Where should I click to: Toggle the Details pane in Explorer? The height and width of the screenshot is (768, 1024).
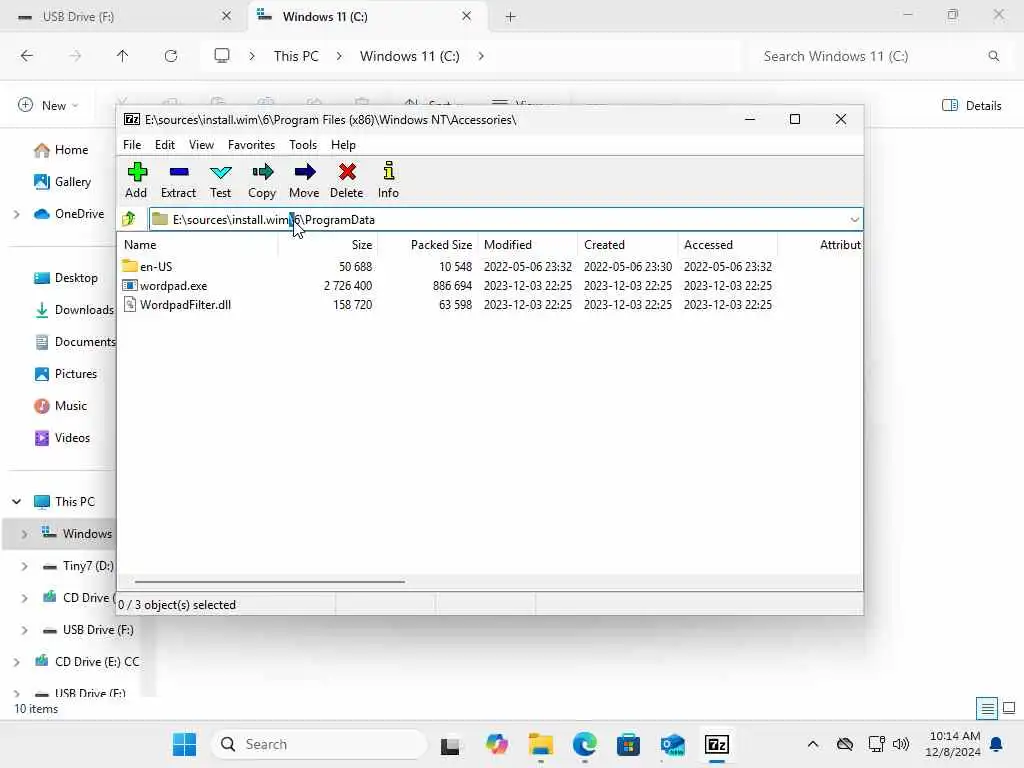point(972,105)
